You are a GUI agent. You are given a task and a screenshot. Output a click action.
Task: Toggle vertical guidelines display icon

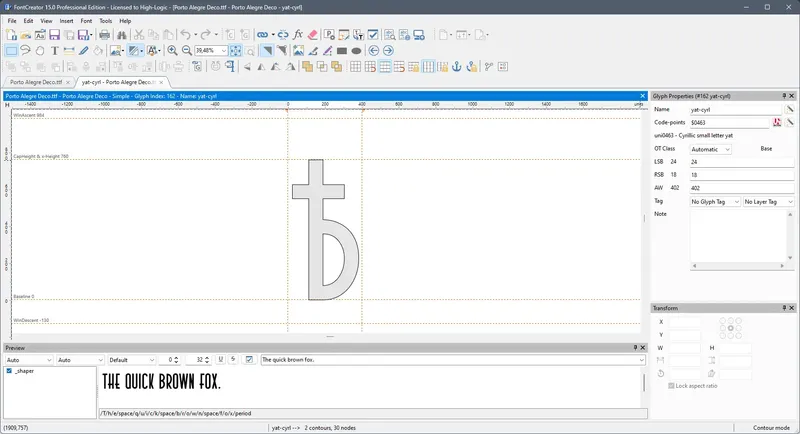[428, 66]
